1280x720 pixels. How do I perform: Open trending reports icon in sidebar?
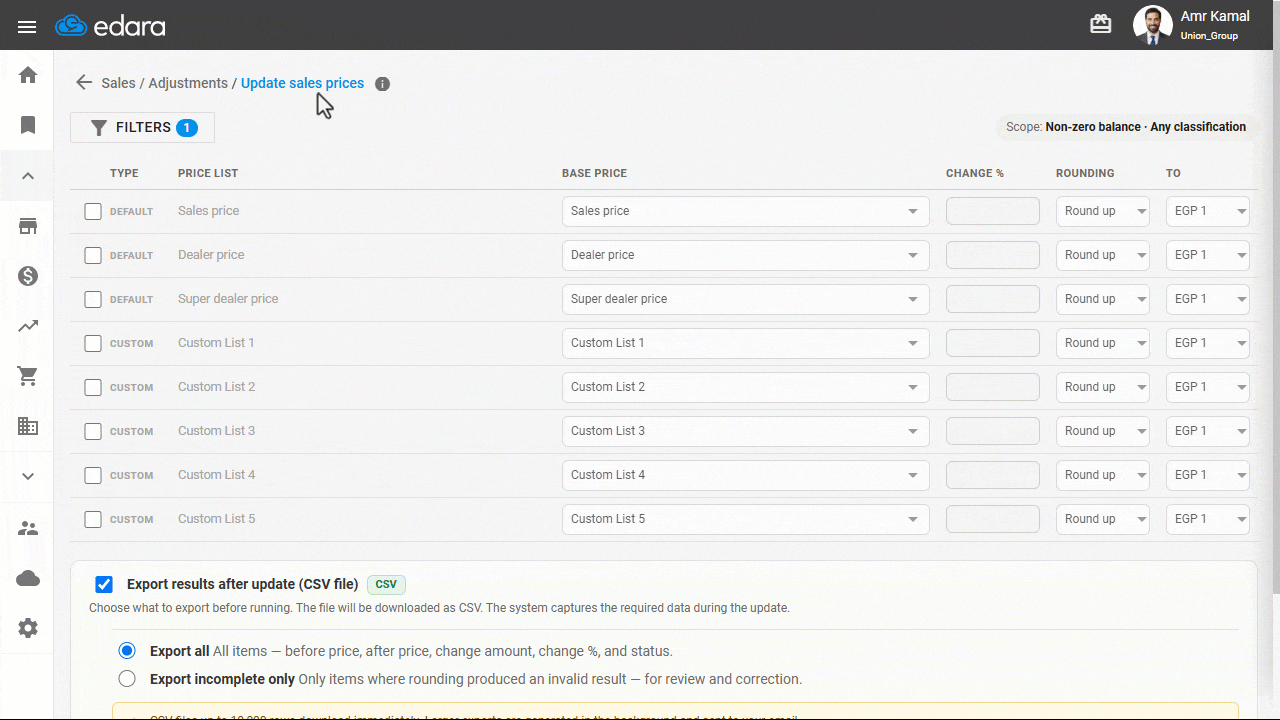coord(28,326)
